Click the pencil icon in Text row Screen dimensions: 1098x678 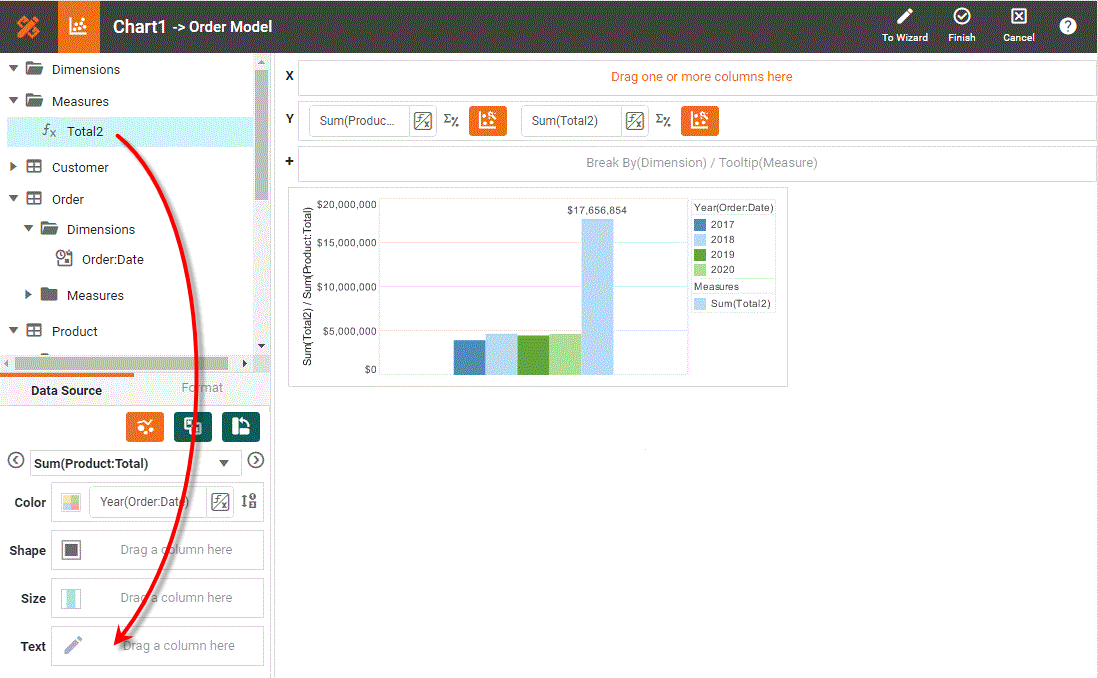pyautogui.click(x=72, y=646)
